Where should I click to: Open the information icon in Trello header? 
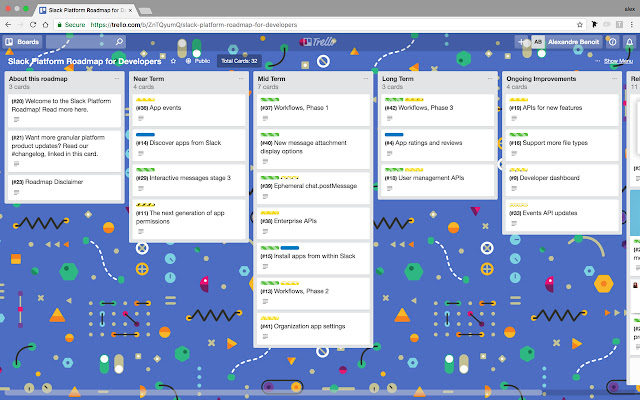[612, 42]
